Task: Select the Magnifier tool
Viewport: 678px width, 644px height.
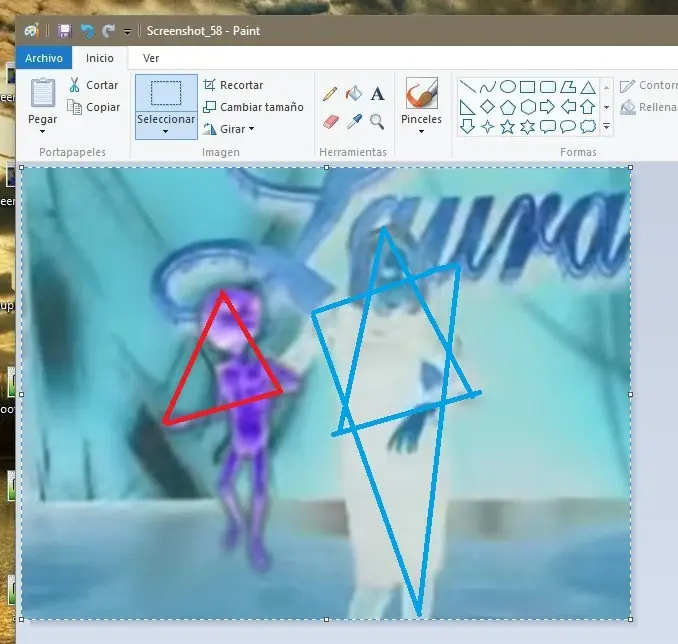Action: click(377, 122)
